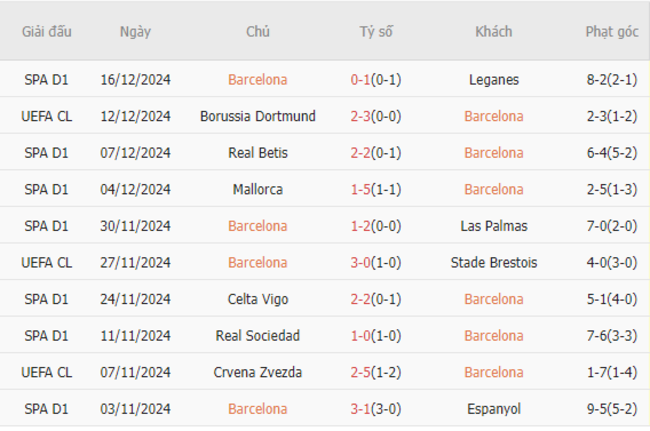Click the Giải đấu column header

[x=46, y=31]
